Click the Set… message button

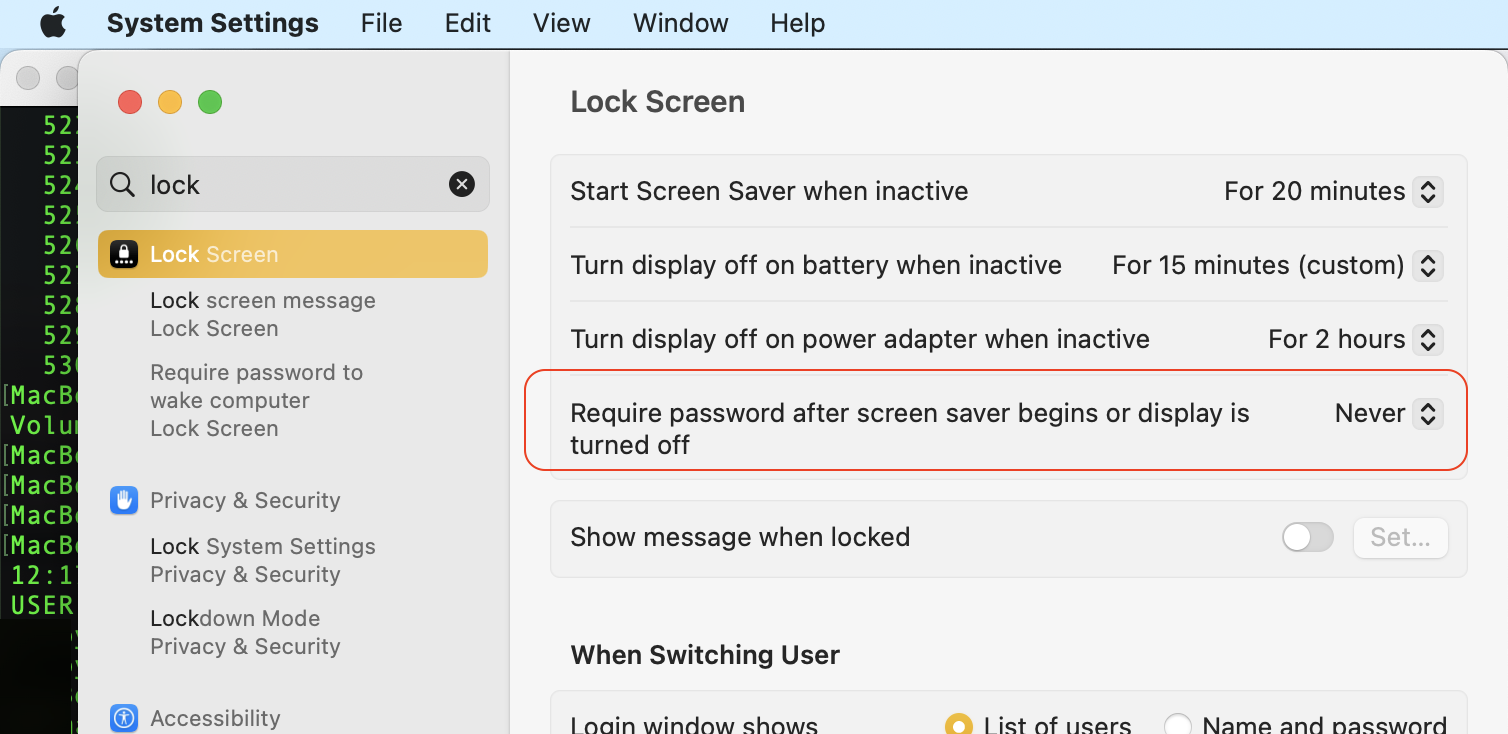(x=1400, y=537)
